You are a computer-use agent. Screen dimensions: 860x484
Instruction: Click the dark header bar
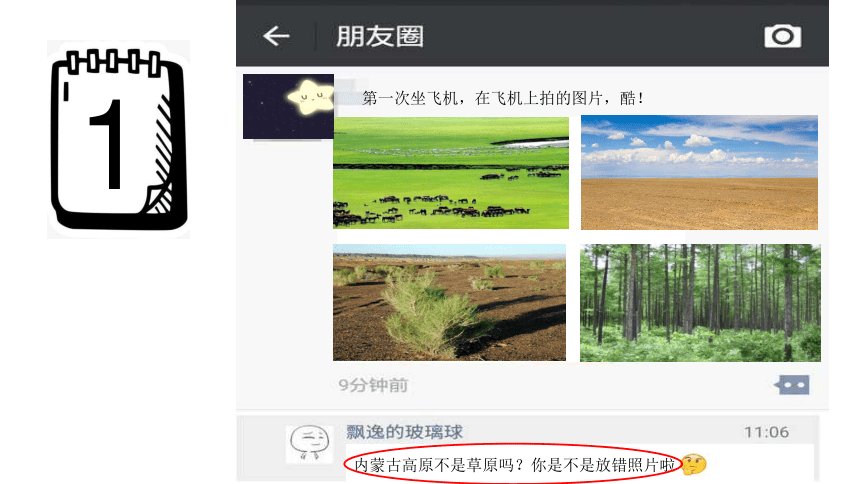coord(532,36)
